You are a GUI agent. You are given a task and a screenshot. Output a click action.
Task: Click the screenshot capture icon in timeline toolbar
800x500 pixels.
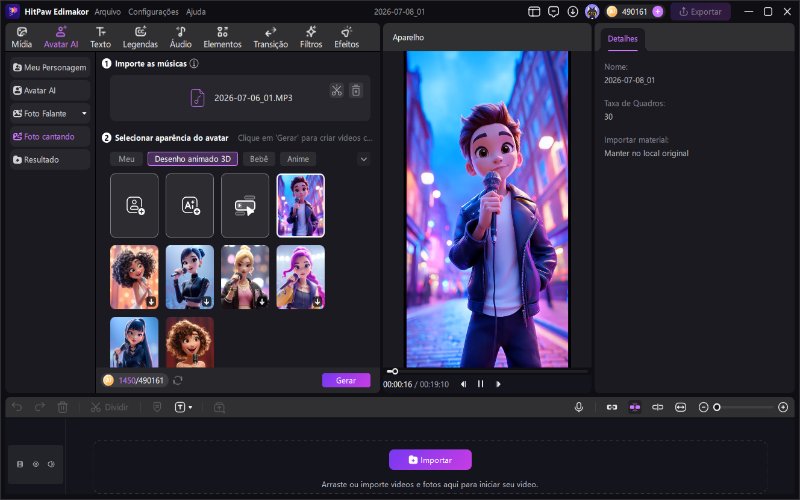[x=219, y=407]
